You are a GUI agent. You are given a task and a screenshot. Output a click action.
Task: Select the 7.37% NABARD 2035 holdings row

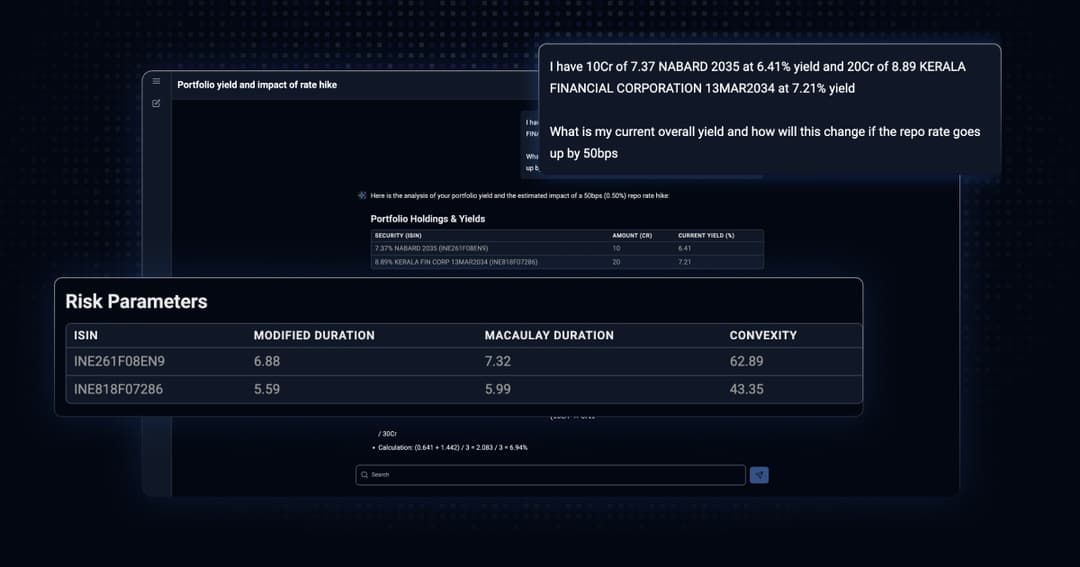click(x=567, y=248)
